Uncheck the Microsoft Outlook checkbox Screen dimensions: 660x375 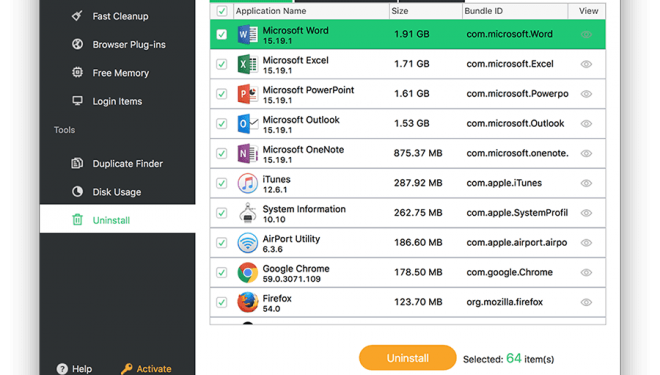coord(222,124)
